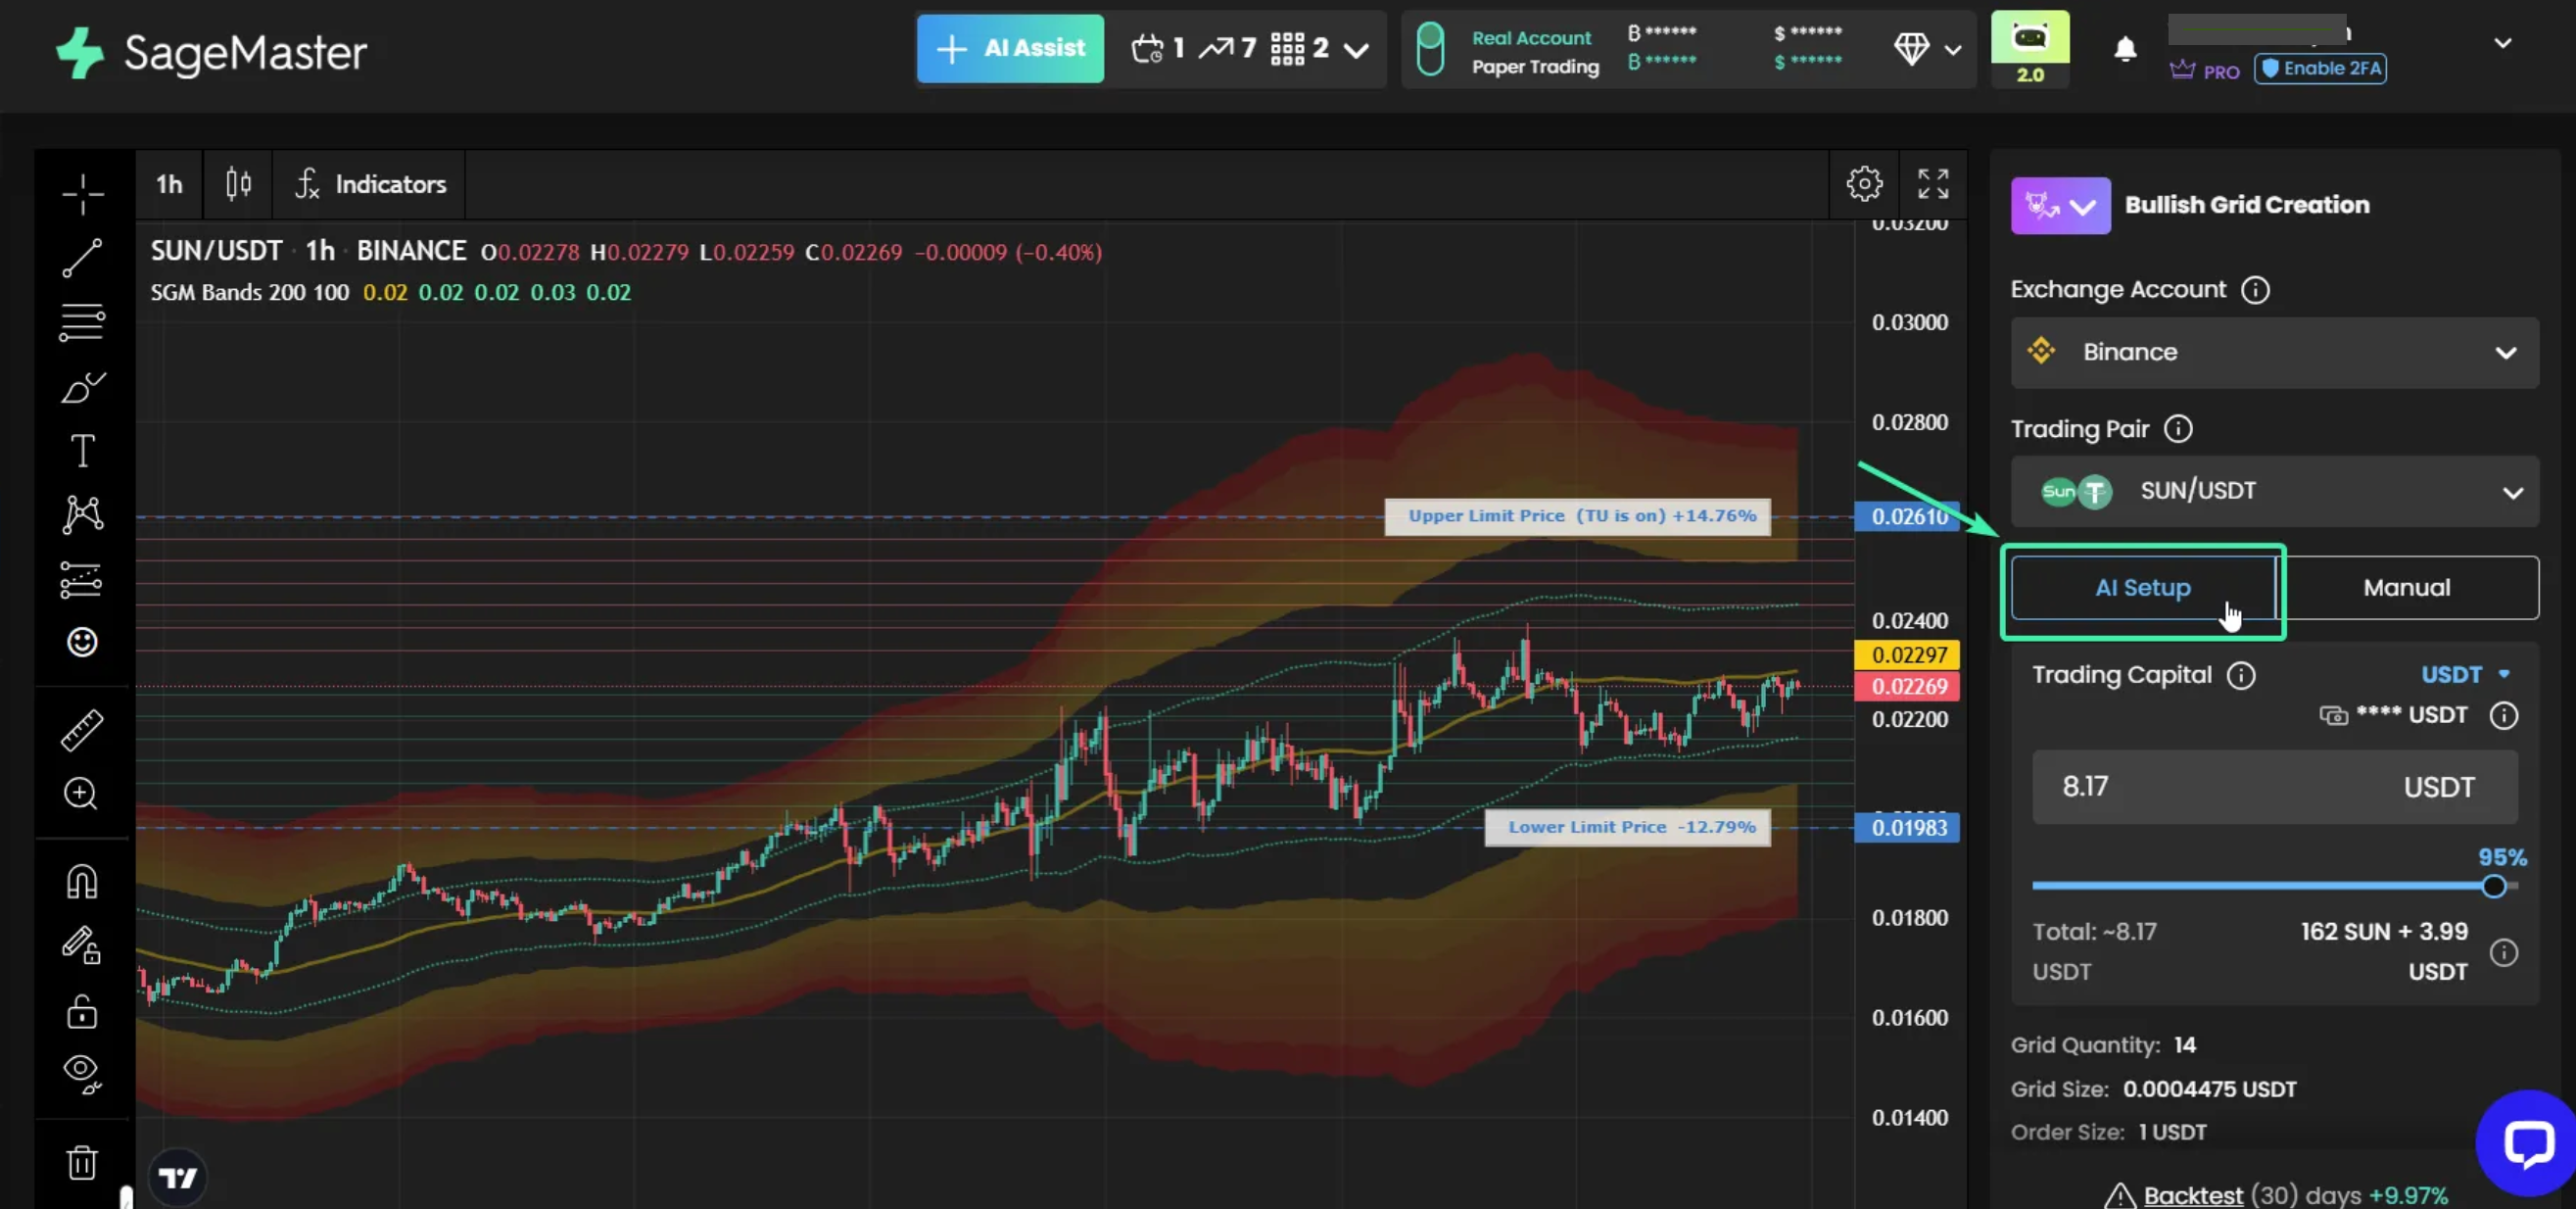
Task: Click the trading capital percentage slider handle
Action: click(x=2493, y=886)
